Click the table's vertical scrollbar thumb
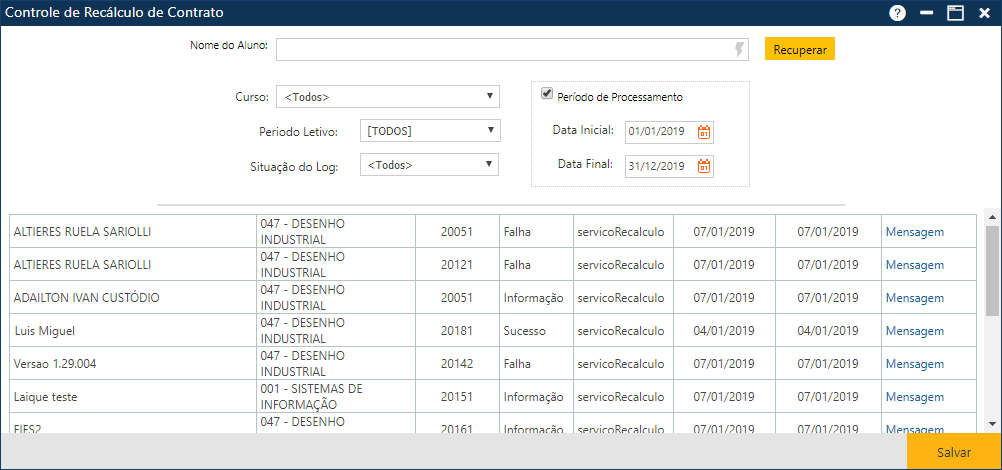 point(991,270)
